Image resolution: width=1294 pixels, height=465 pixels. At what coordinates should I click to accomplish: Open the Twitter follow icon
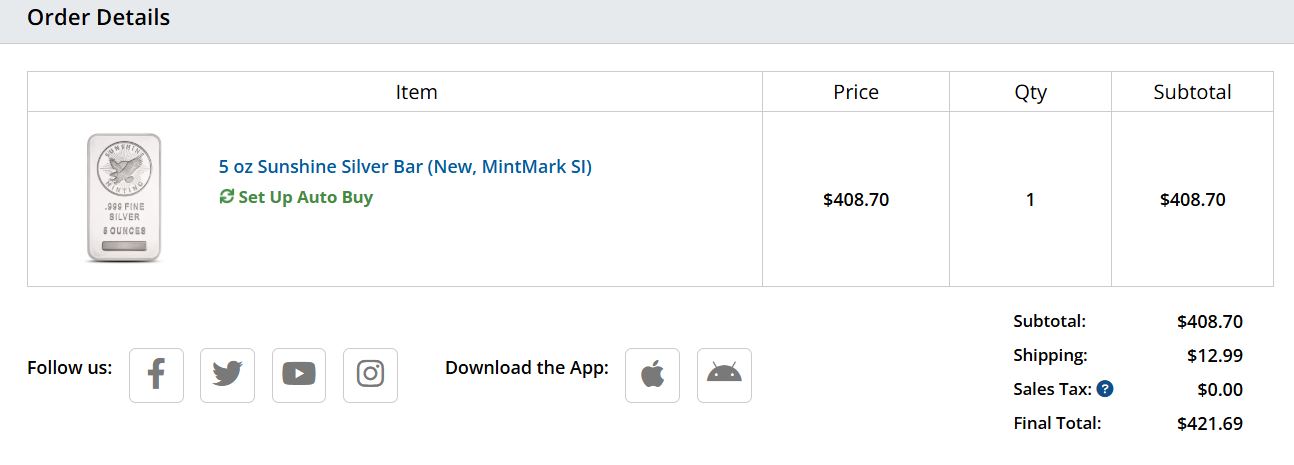(227, 375)
